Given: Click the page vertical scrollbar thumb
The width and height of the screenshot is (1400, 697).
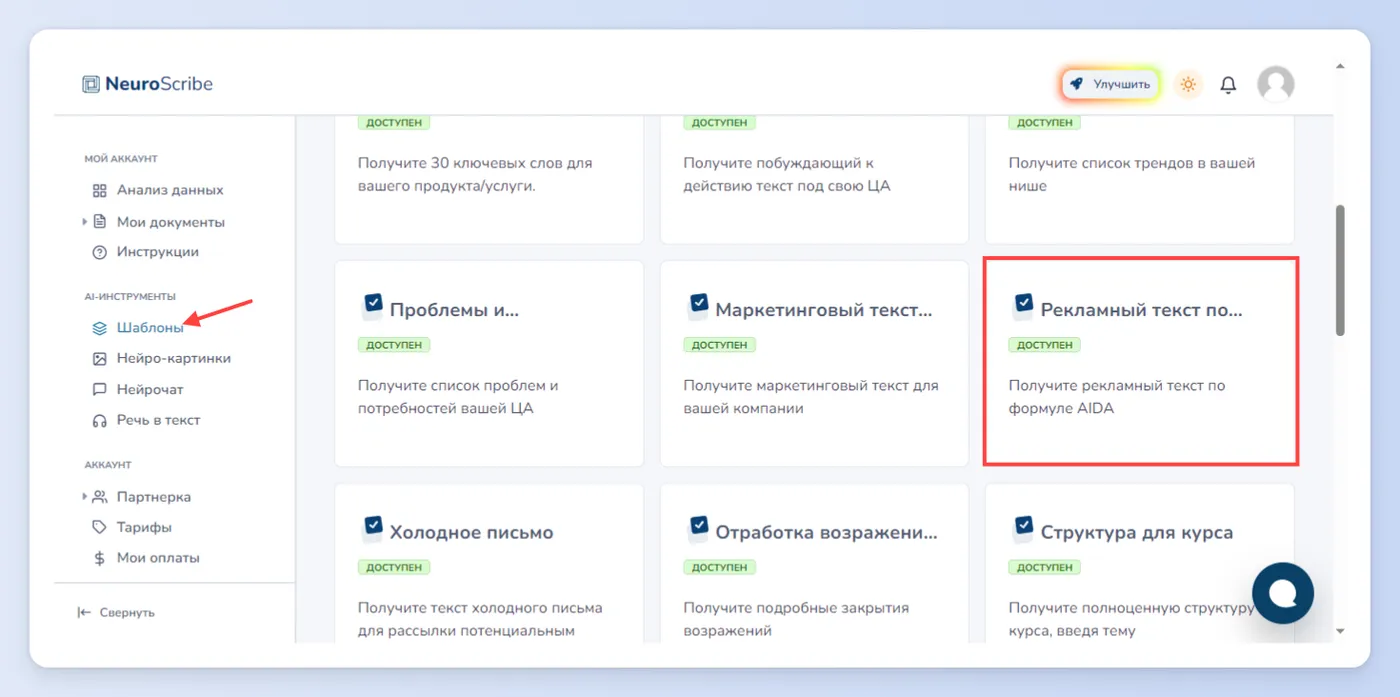Looking at the screenshot, I should 1340,270.
